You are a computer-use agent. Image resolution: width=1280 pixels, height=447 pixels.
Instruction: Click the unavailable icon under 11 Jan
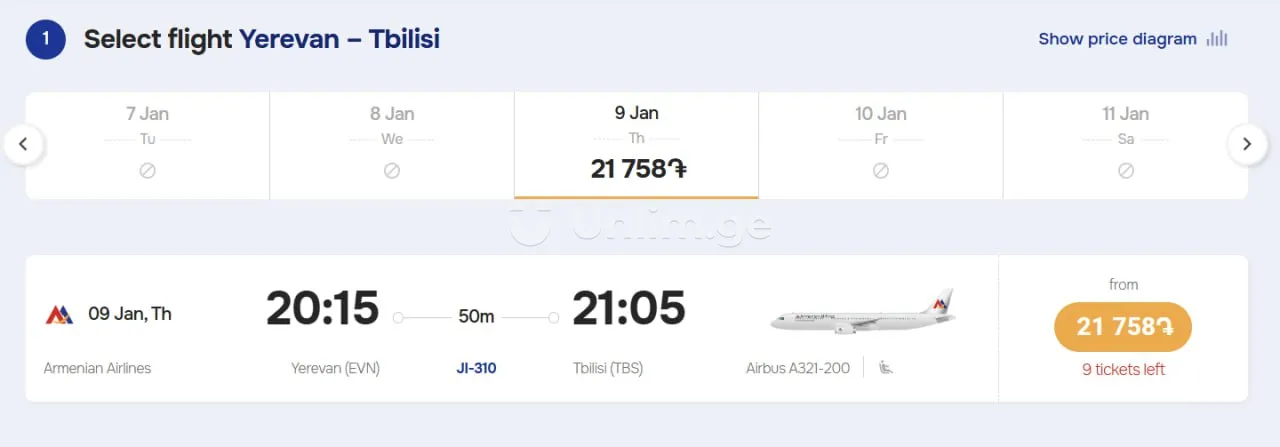1125,171
